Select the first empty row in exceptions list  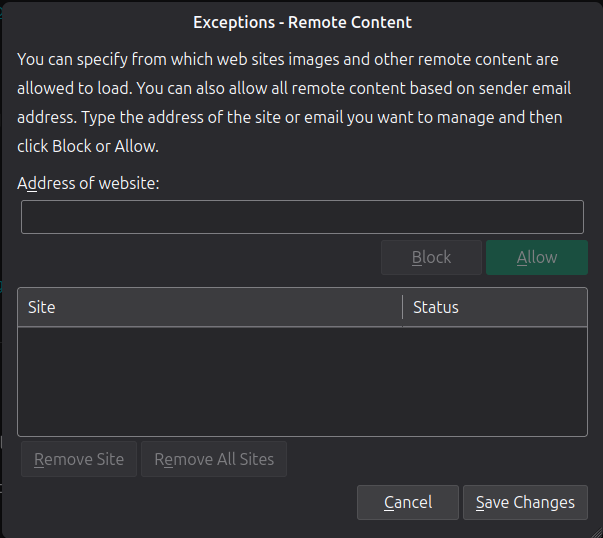tap(301, 339)
